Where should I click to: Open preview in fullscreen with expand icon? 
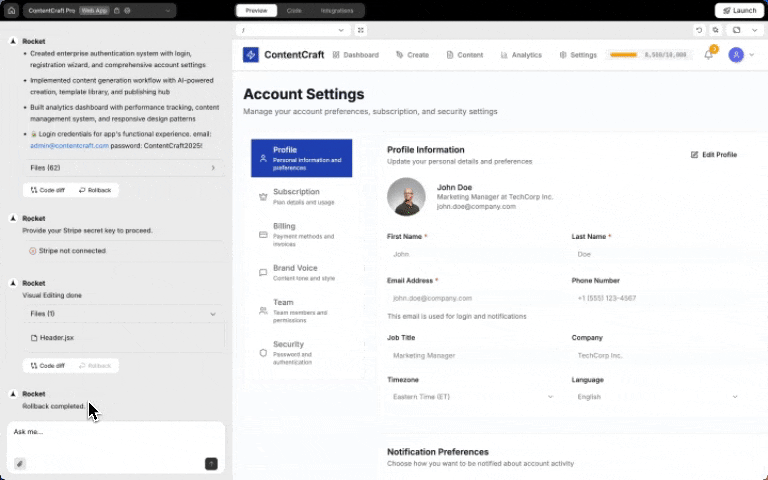coord(360,30)
